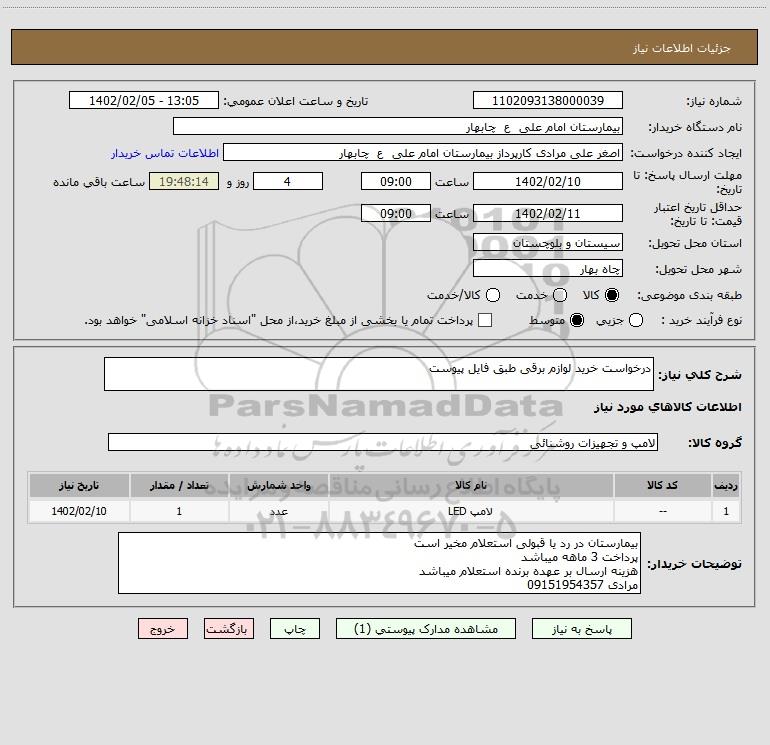
Task: Choose the متوسط purchase type radio
Action: coord(577,321)
